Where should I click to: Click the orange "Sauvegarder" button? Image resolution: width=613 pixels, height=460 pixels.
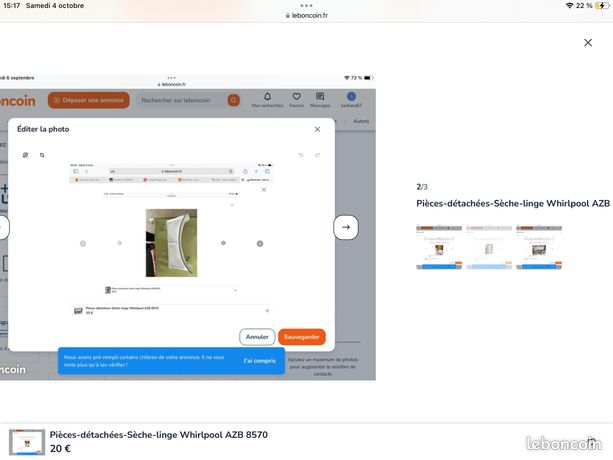coord(301,337)
